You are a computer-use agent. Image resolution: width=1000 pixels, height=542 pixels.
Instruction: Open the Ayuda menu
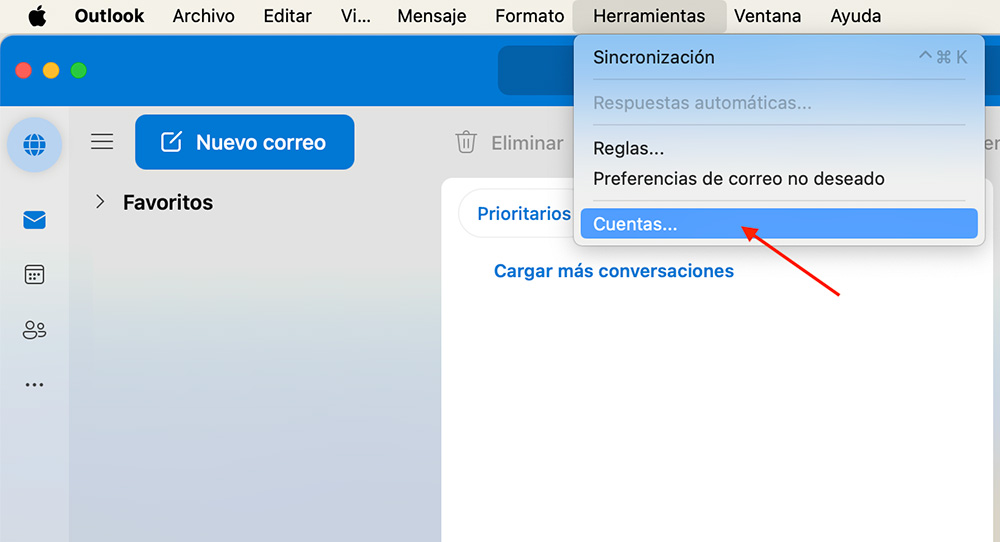pyautogui.click(x=855, y=16)
